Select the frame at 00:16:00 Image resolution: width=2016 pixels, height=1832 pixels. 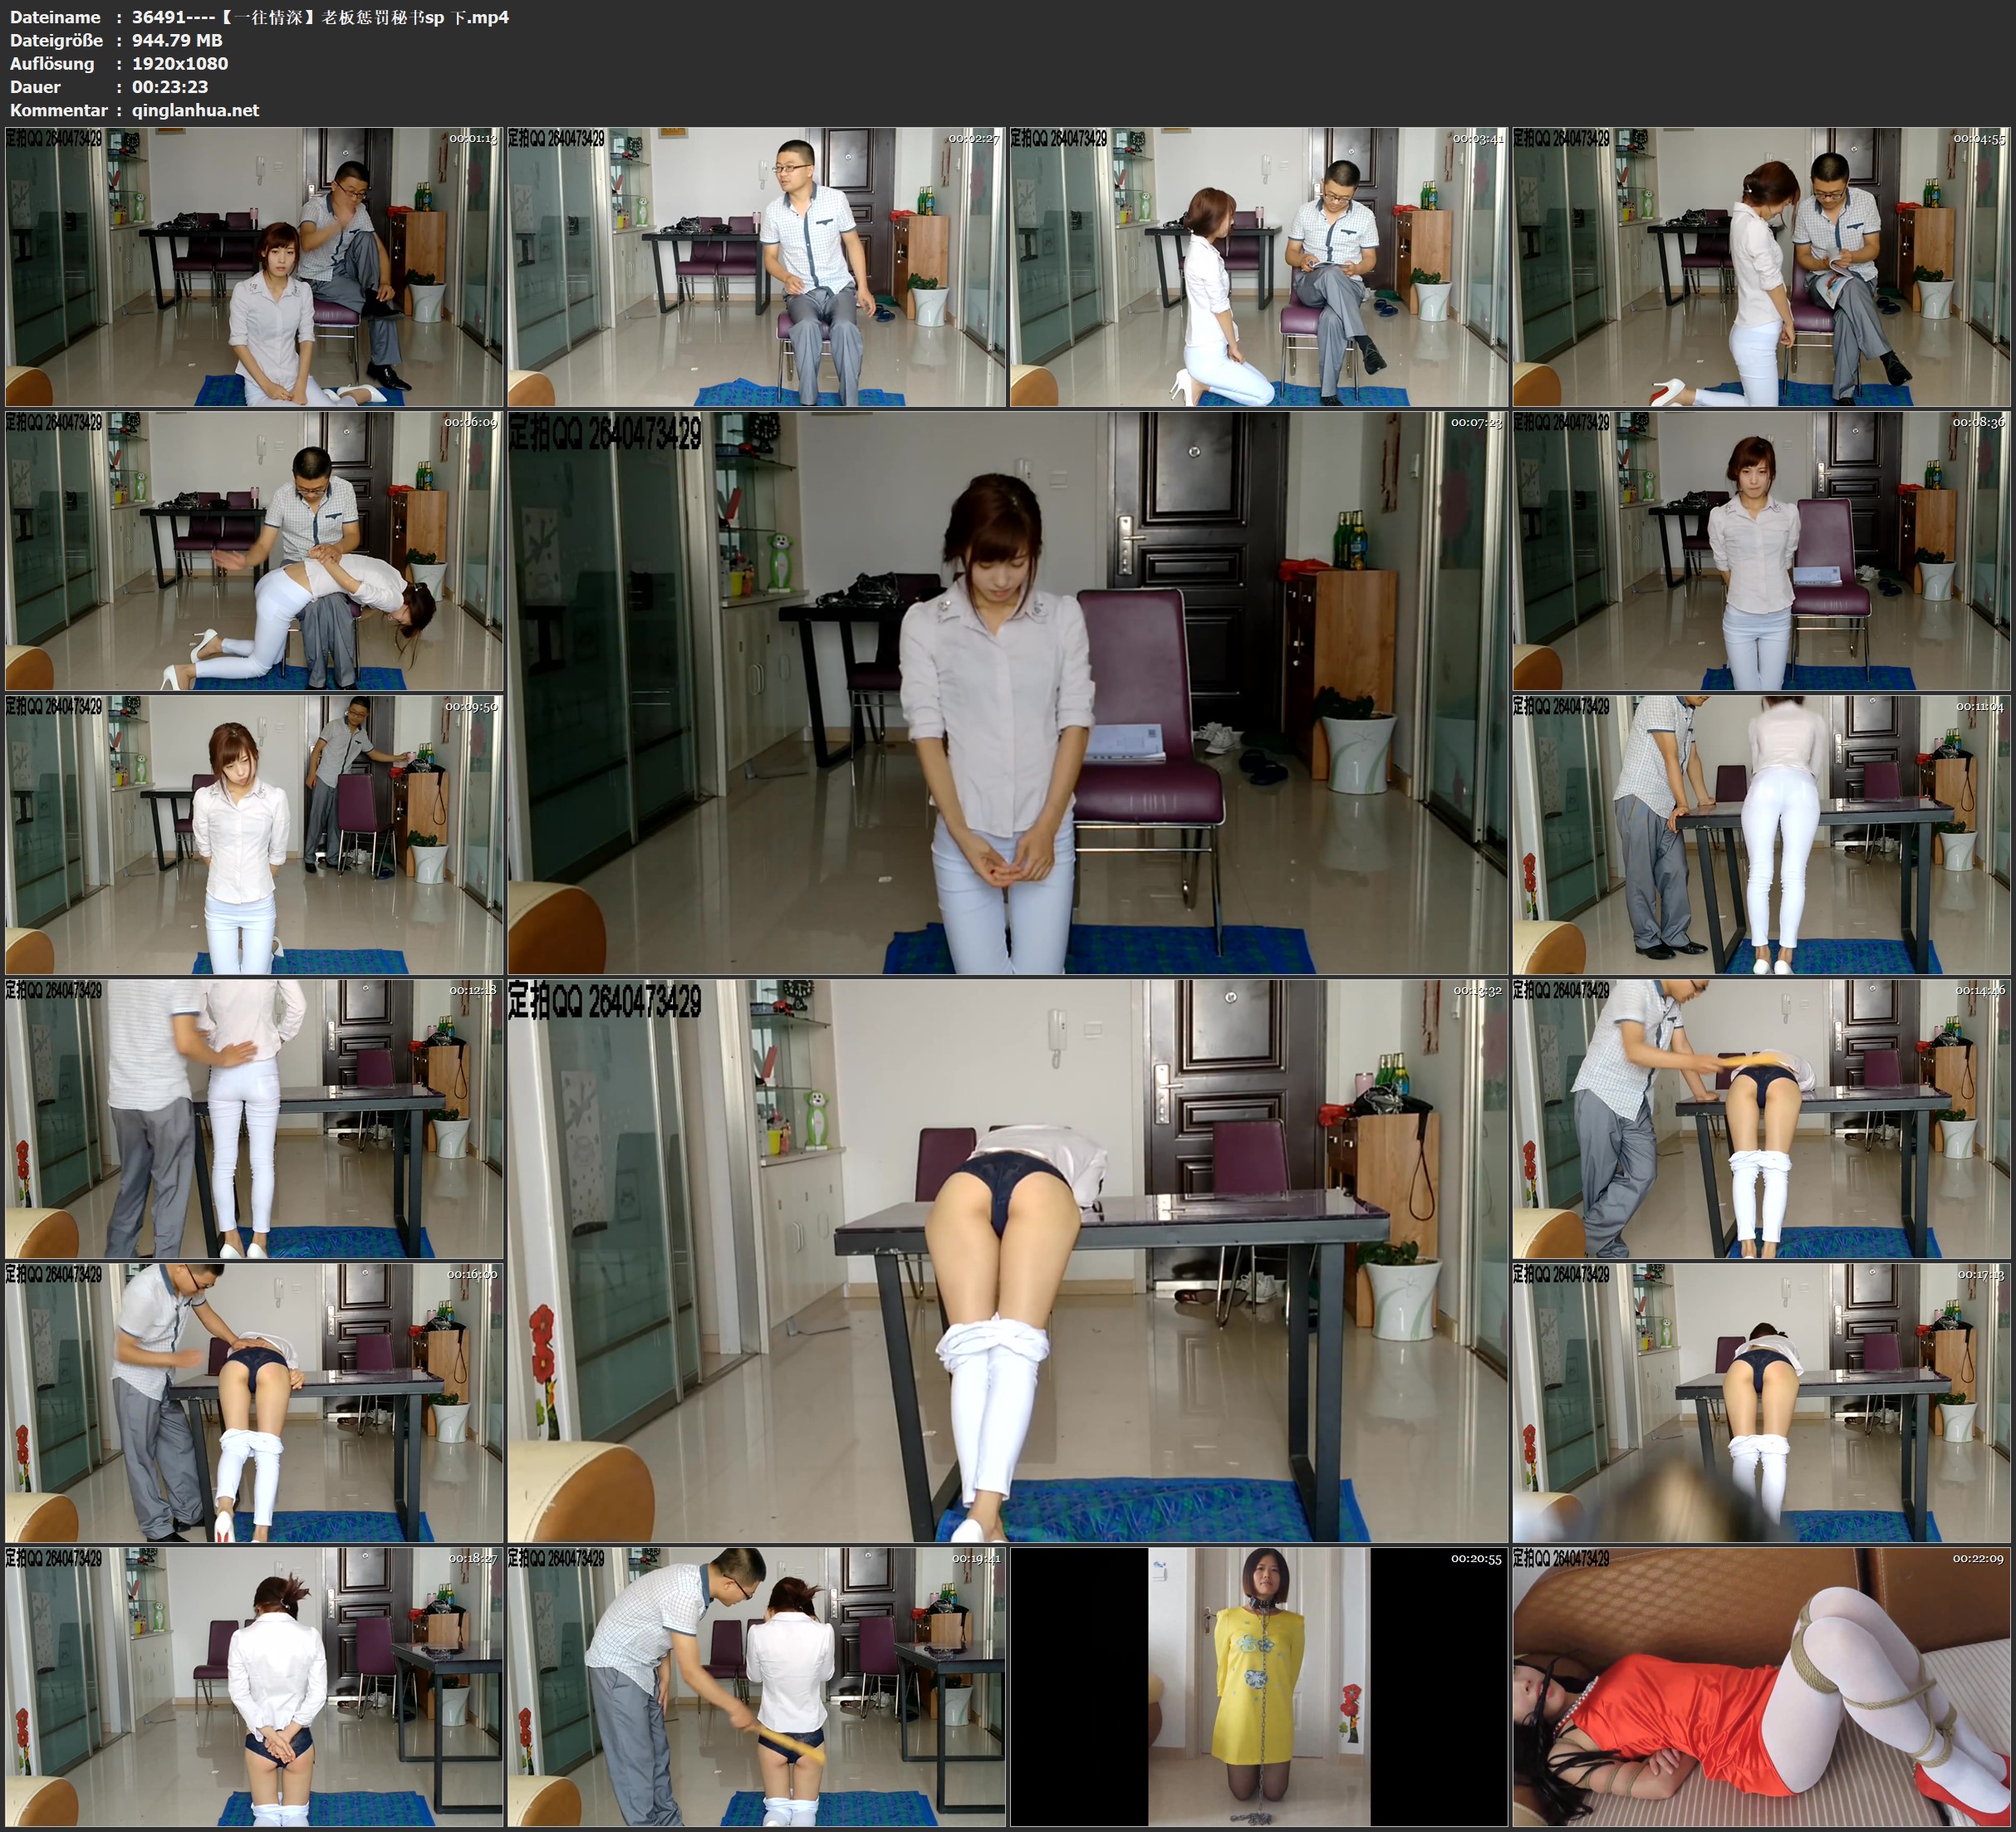click(254, 1402)
